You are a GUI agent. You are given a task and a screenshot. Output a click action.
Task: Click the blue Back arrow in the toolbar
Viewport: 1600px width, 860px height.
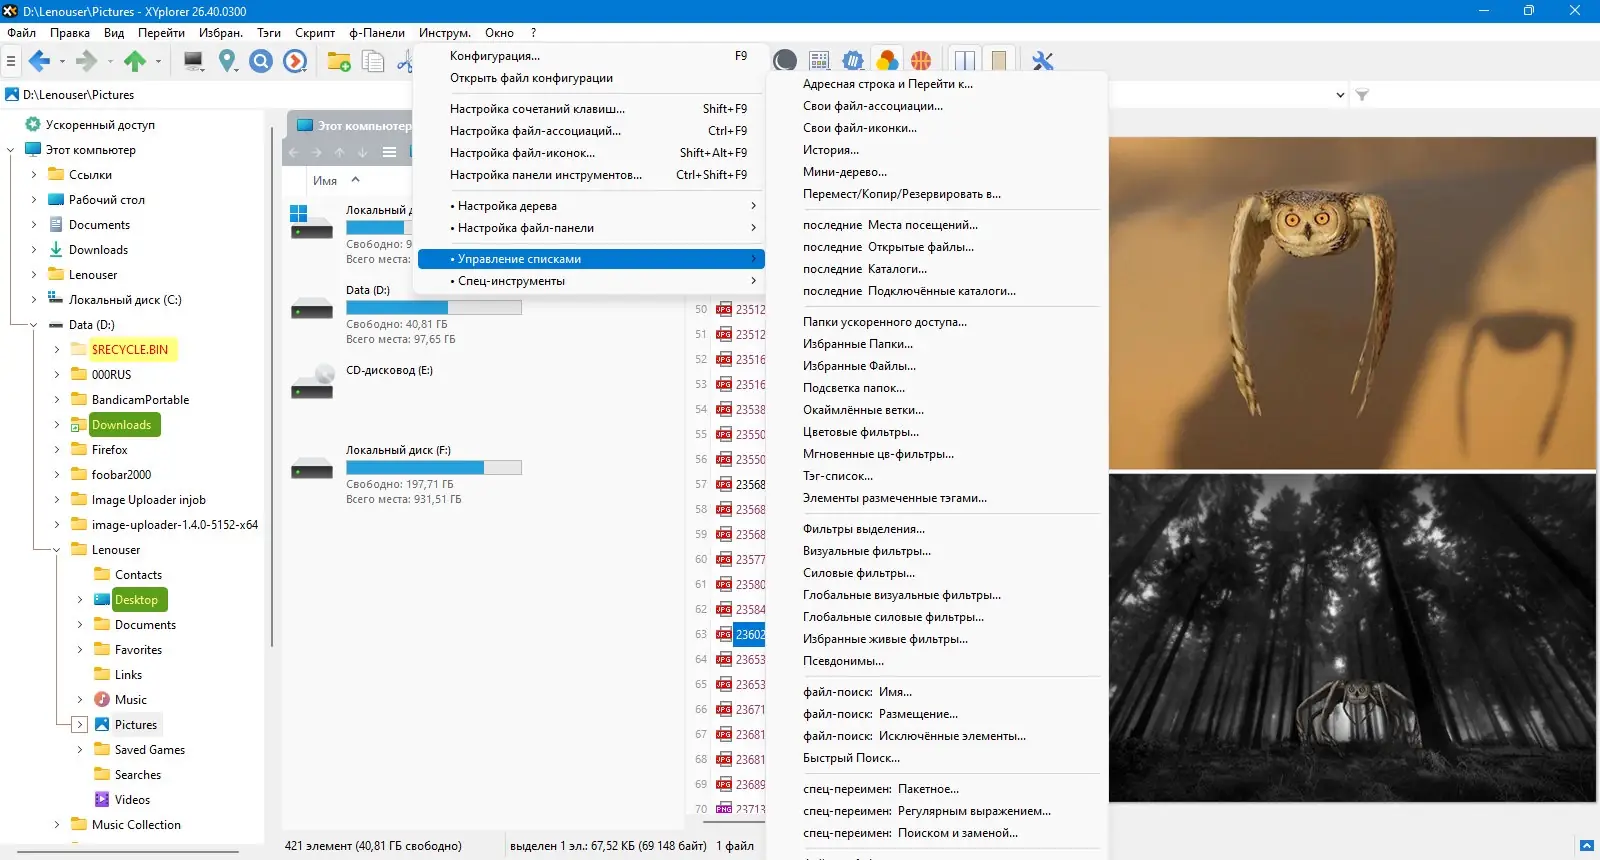[x=39, y=62]
